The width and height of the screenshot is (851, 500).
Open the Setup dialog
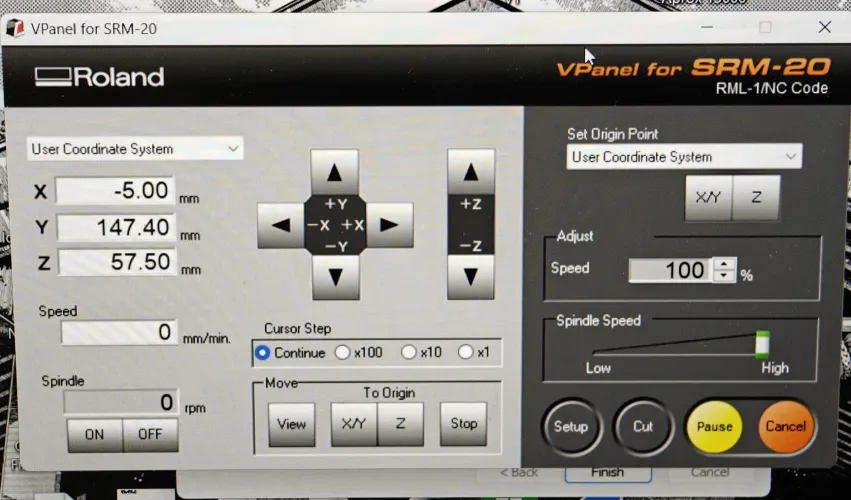click(571, 427)
